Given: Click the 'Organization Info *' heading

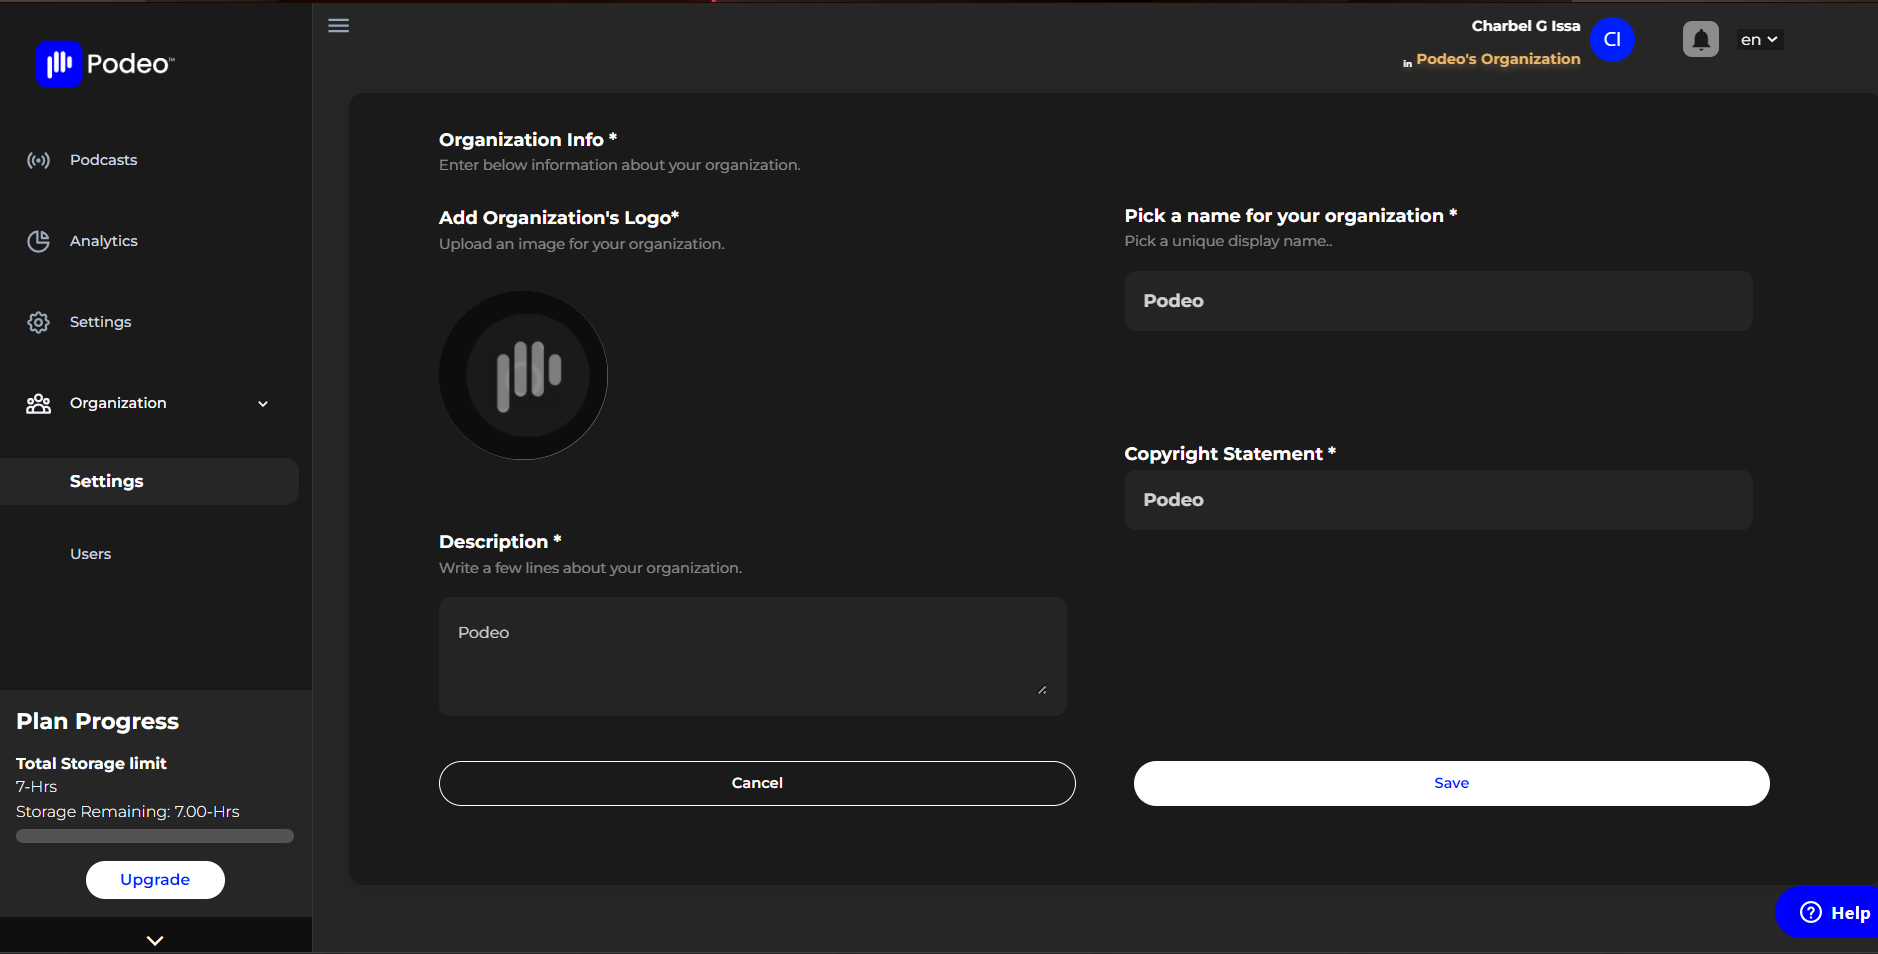Looking at the screenshot, I should pos(528,140).
